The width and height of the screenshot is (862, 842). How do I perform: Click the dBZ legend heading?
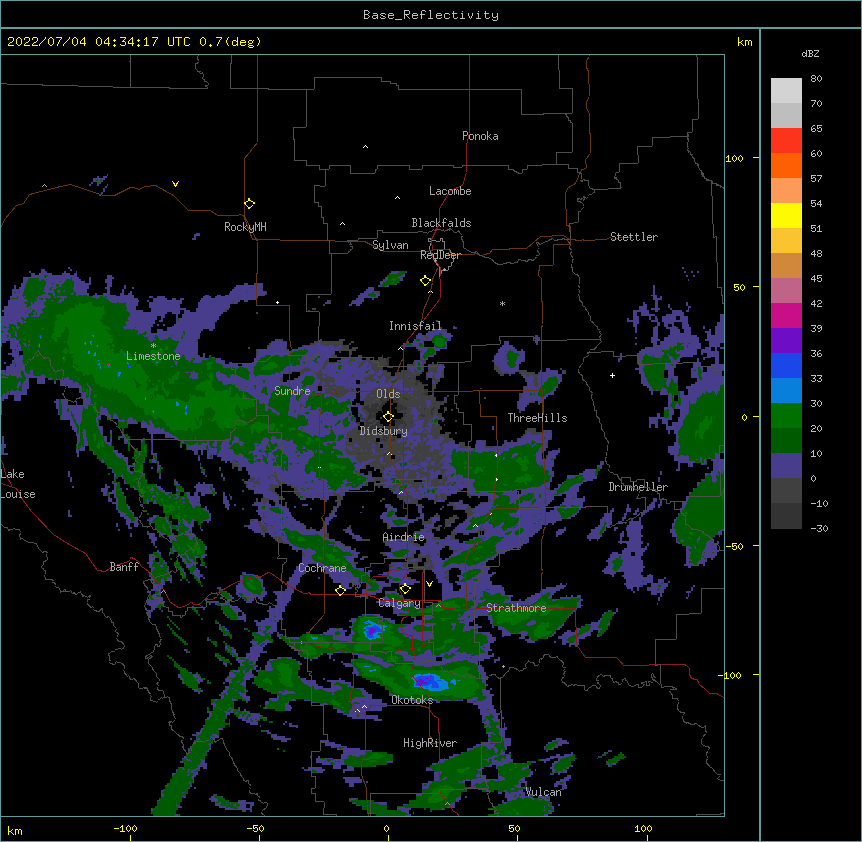[x=810, y=54]
